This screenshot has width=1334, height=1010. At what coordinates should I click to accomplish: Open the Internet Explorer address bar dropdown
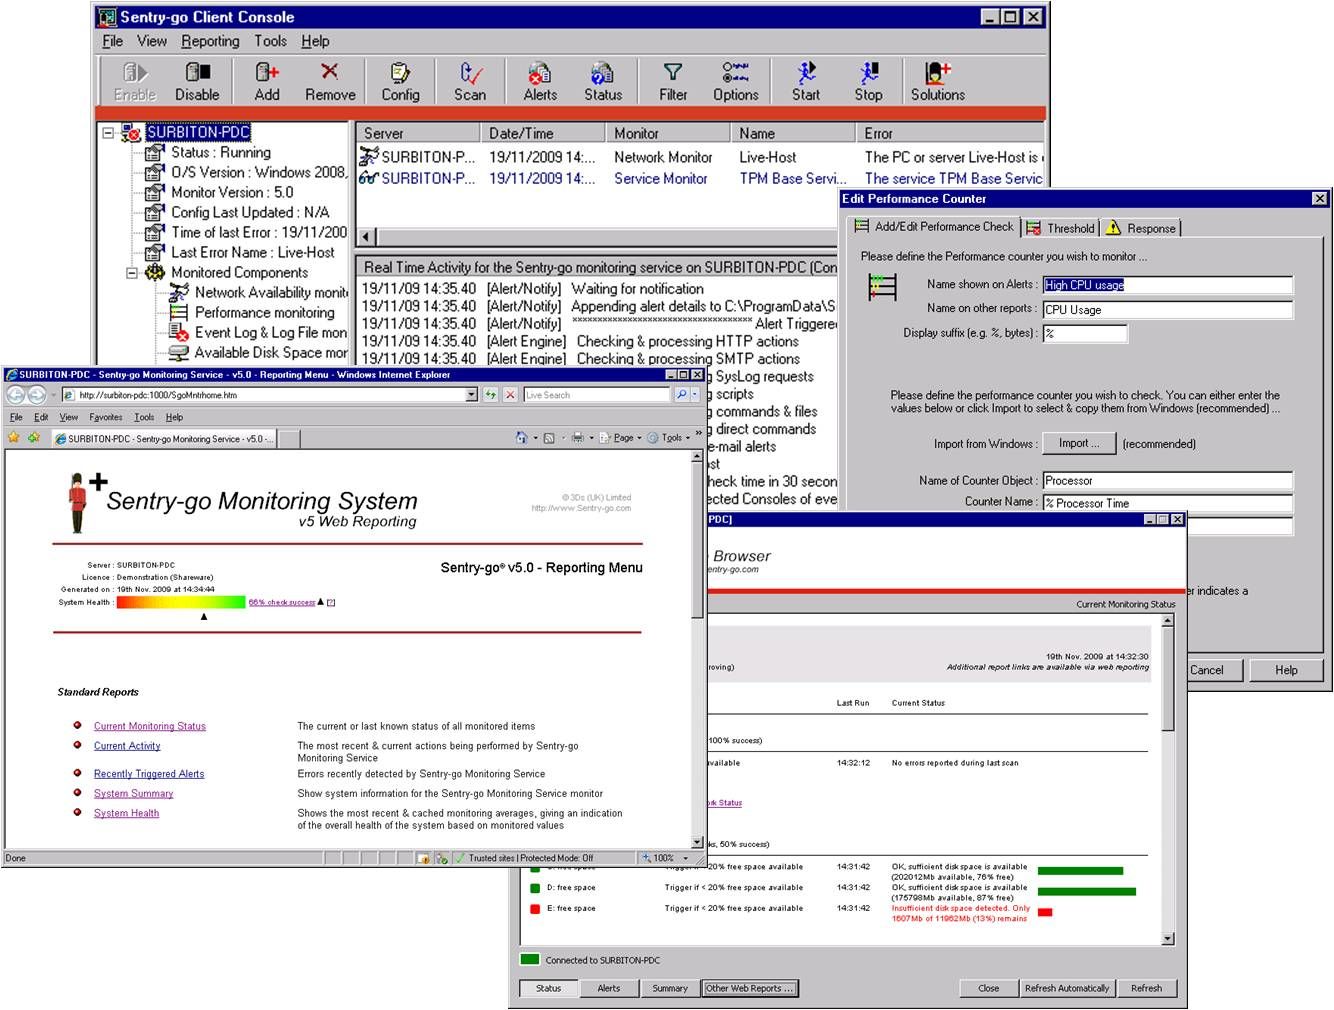coord(471,395)
